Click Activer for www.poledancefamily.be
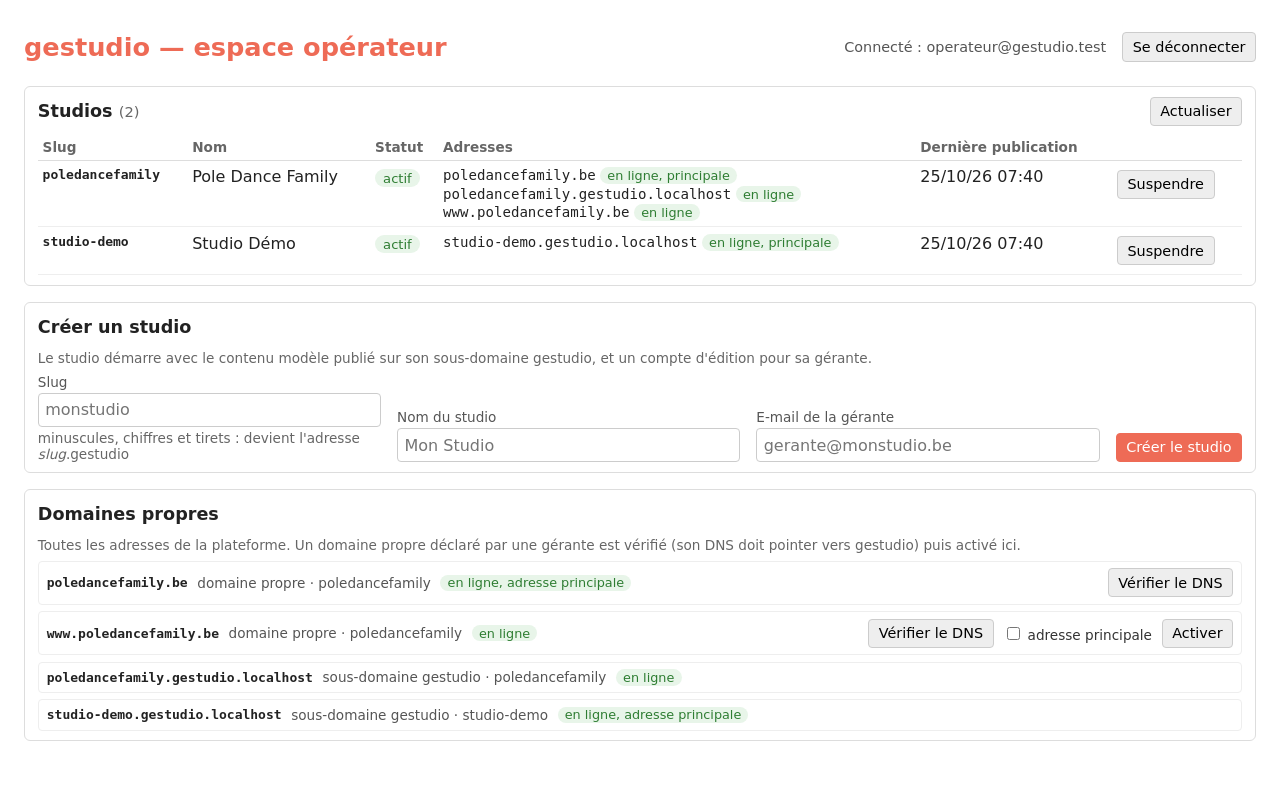 tap(1197, 633)
